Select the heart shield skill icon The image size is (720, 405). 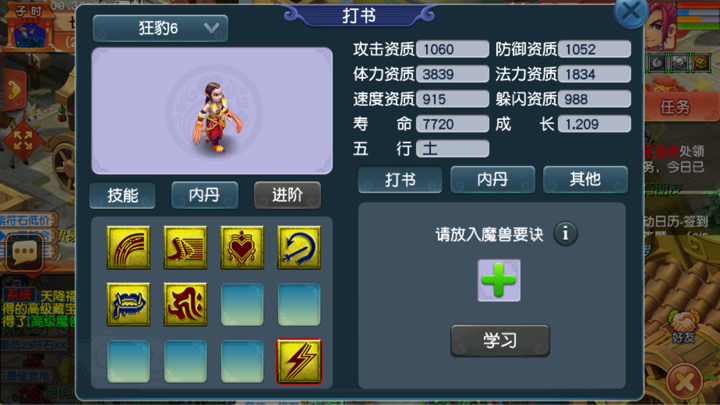pos(242,248)
